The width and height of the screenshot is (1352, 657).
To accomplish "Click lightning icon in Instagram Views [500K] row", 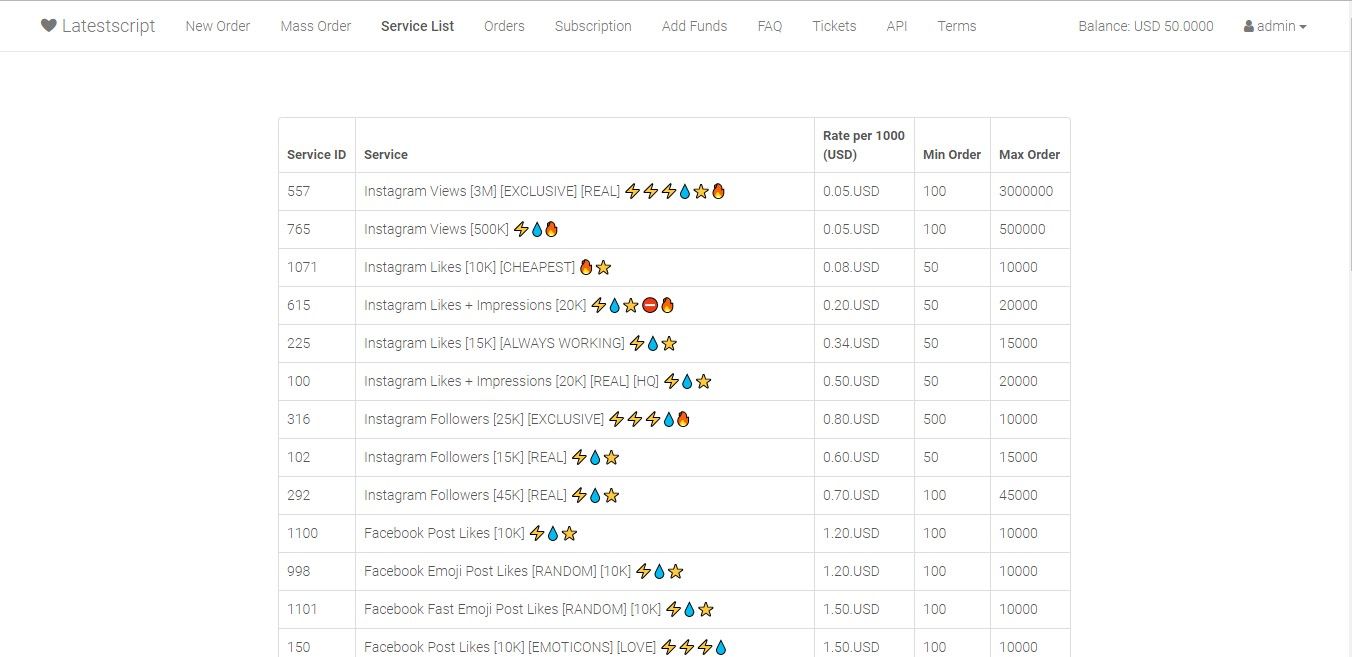I will (521, 229).
